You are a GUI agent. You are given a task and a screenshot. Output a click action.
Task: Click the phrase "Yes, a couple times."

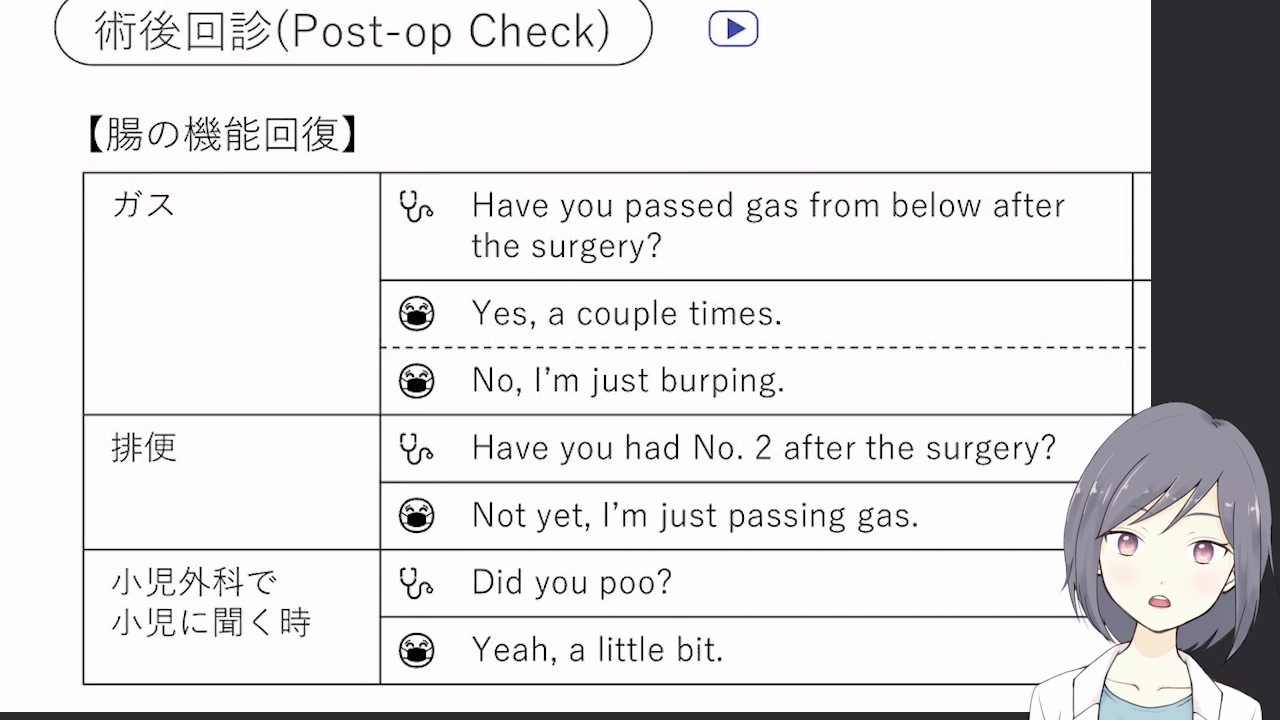point(626,314)
